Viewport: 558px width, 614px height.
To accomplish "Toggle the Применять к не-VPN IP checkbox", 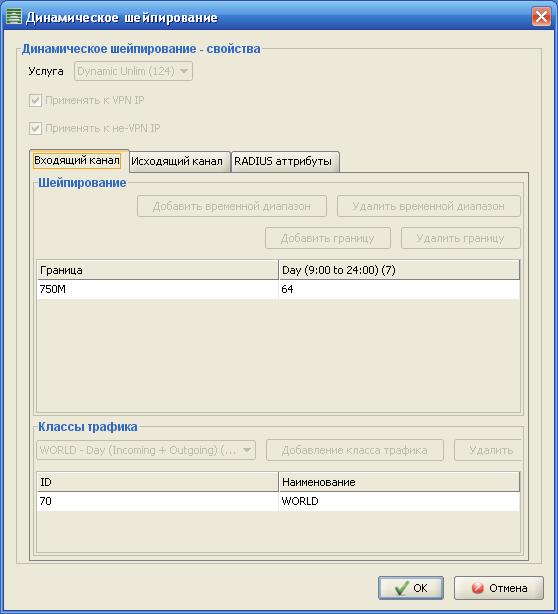I will pos(35,128).
